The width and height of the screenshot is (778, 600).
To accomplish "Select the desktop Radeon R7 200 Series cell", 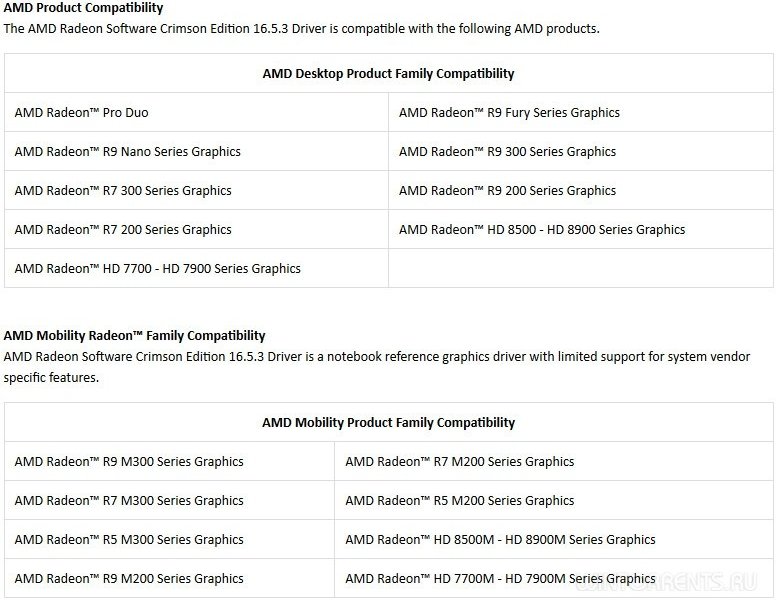I will (x=123, y=230).
